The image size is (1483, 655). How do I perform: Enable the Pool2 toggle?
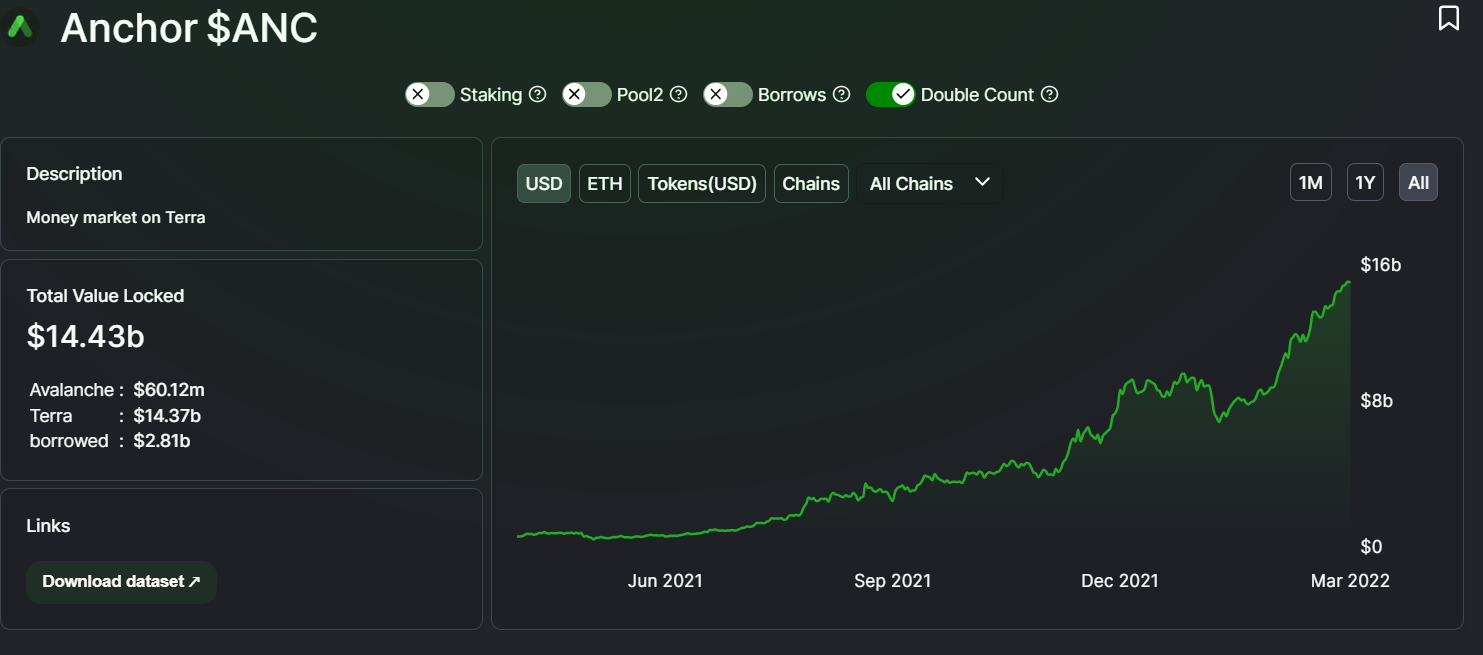586,94
